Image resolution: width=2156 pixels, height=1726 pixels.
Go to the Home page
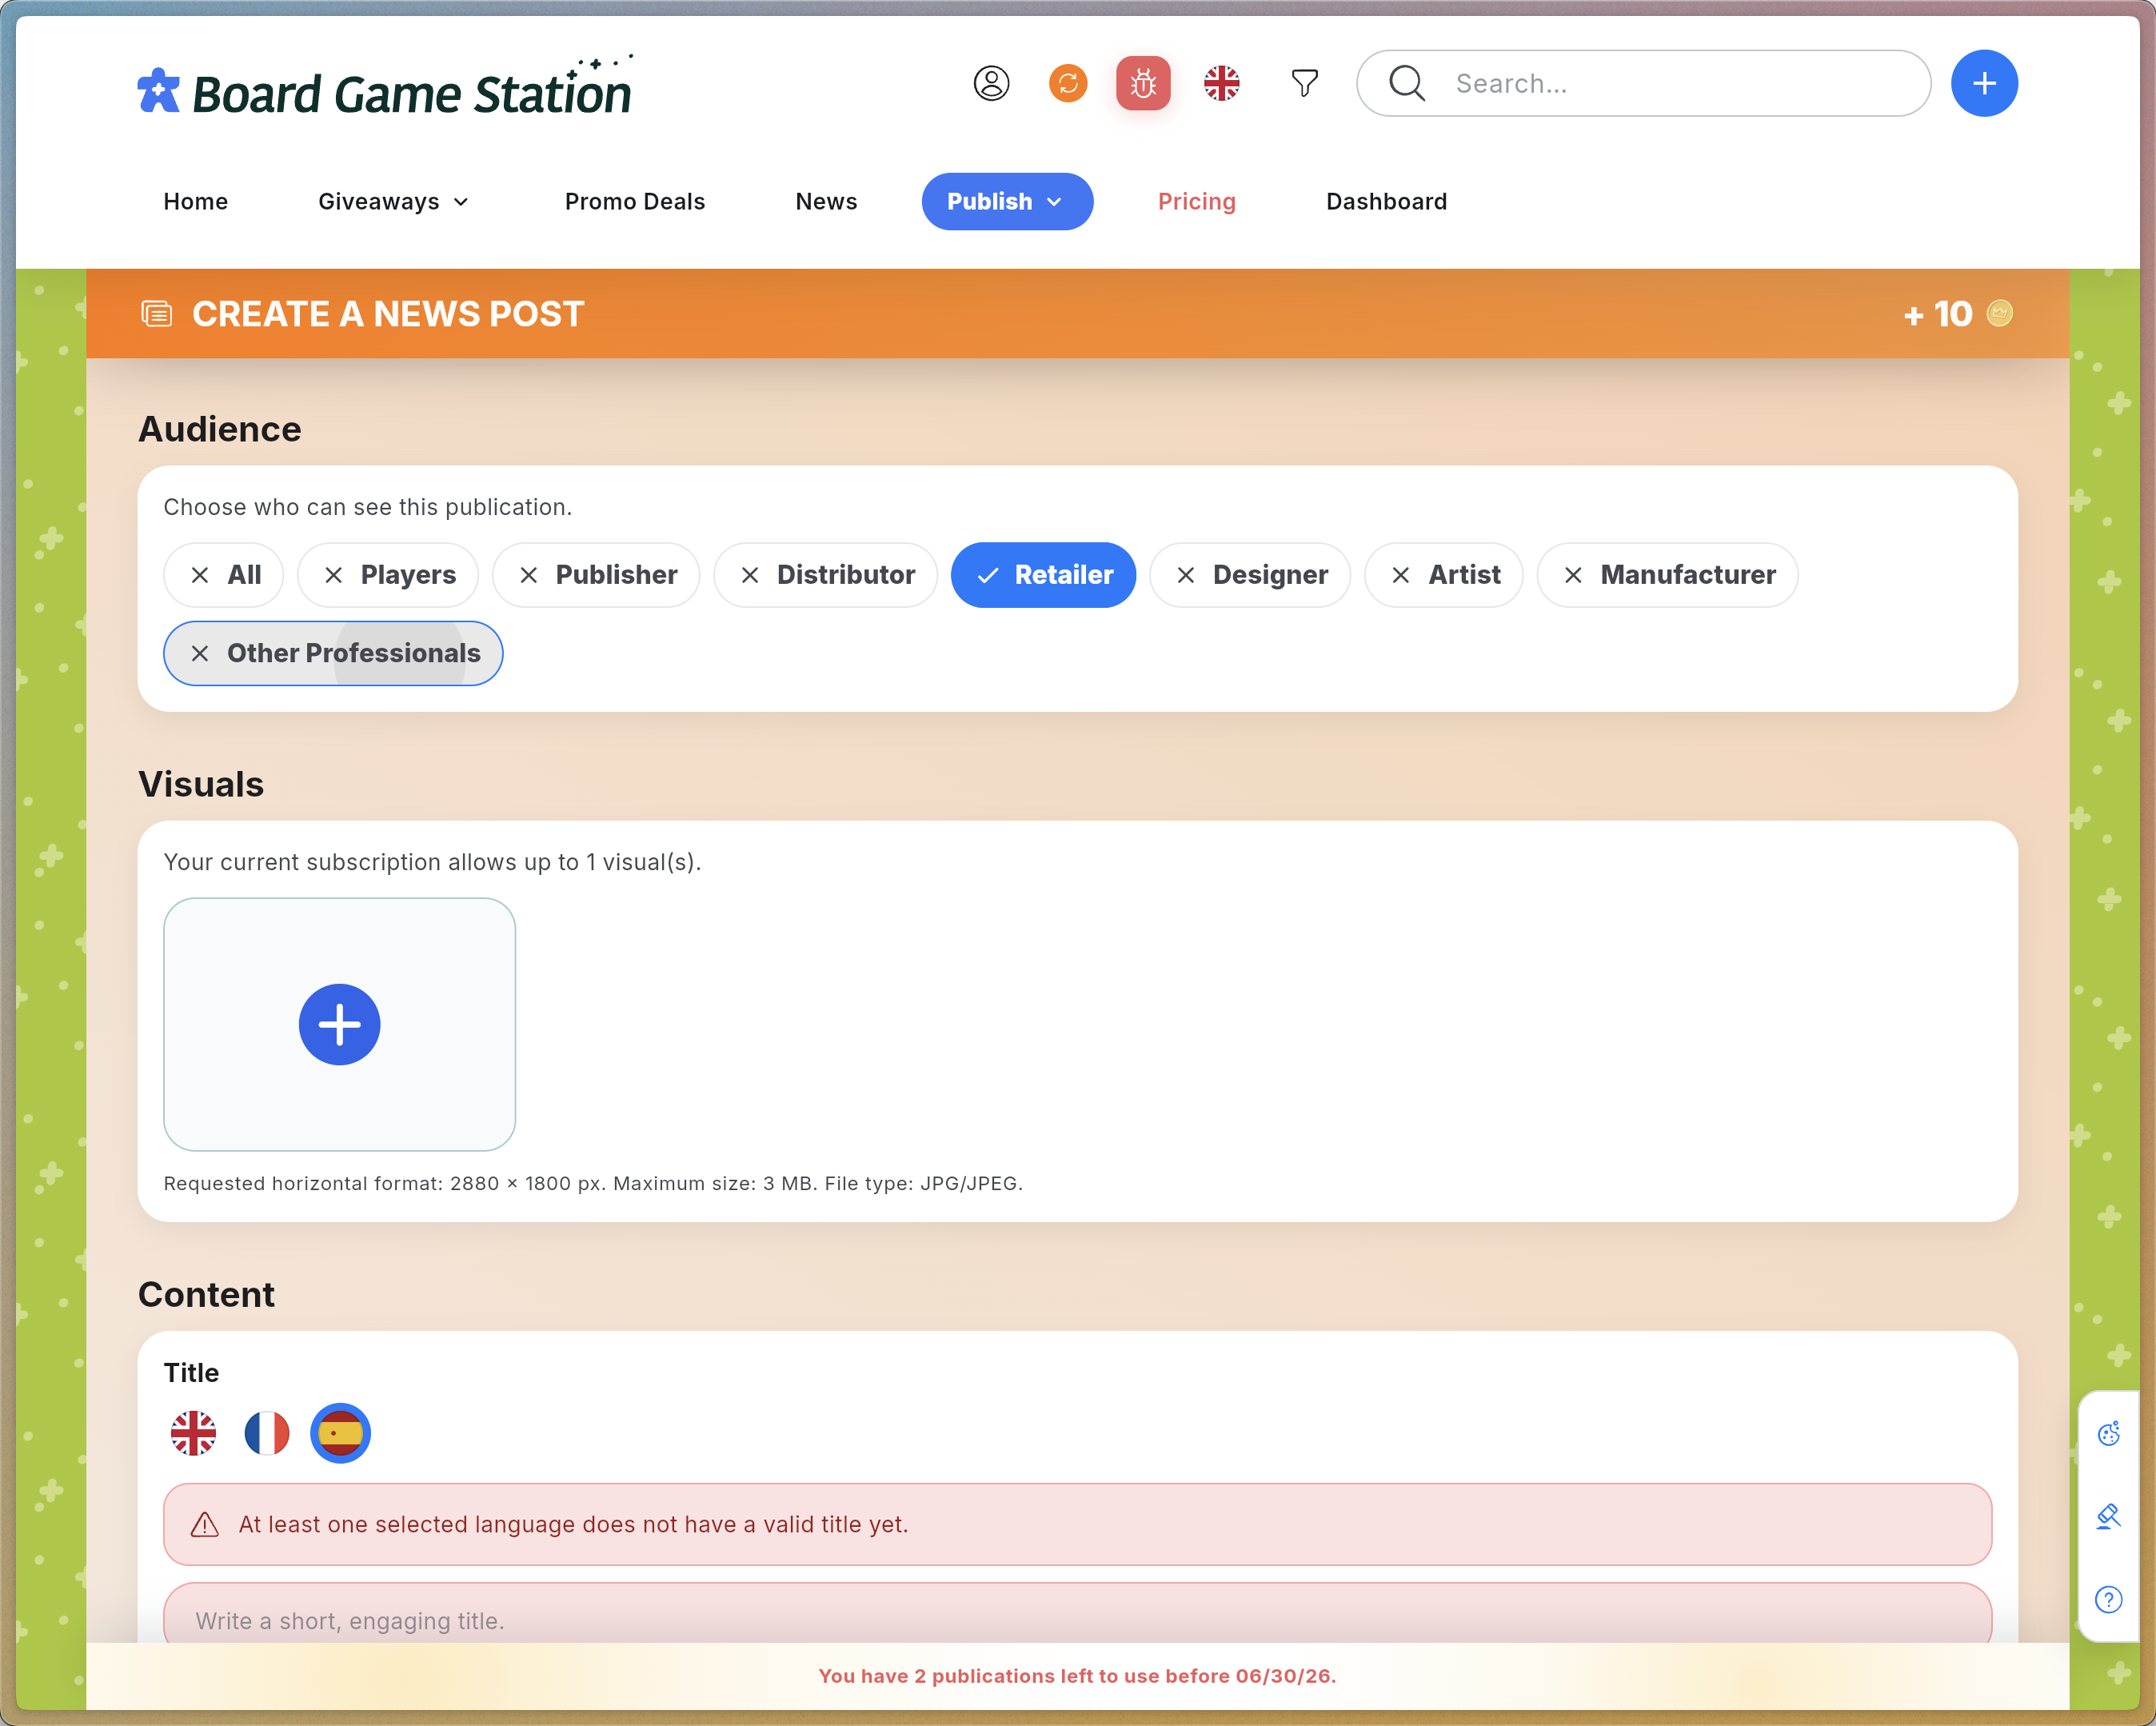196,201
